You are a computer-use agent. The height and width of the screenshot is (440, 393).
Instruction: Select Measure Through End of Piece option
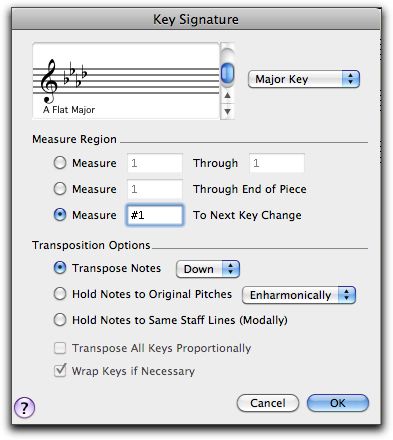(x=60, y=189)
